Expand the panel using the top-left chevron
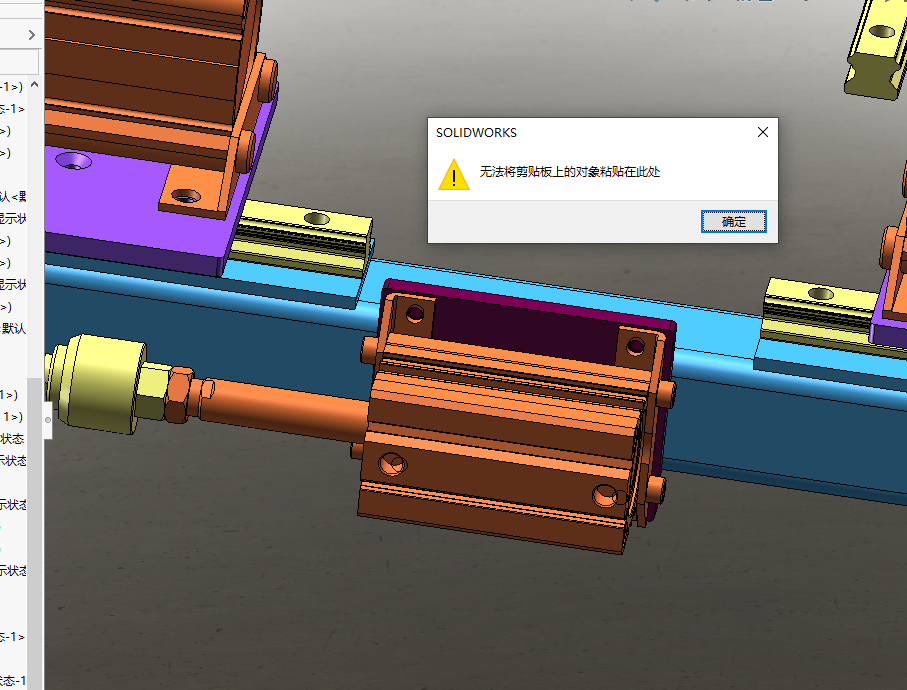907x690 pixels. click(x=32, y=35)
